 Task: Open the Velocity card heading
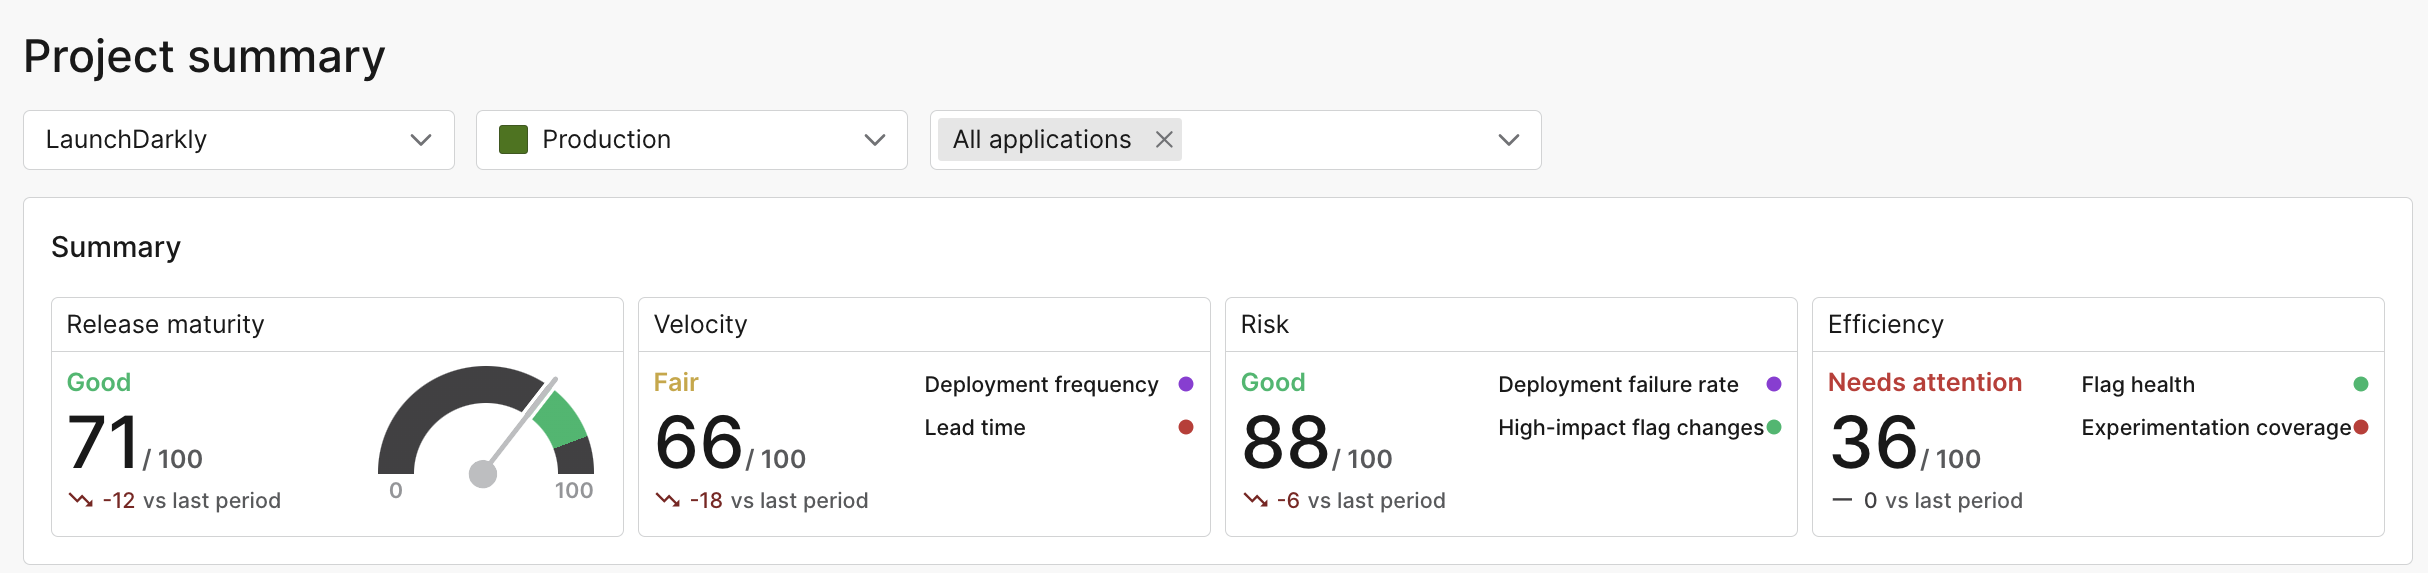point(700,325)
